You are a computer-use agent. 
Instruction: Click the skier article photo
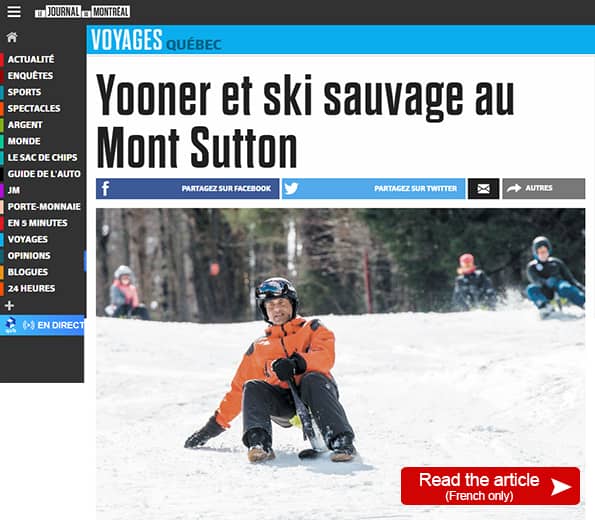(x=340, y=364)
